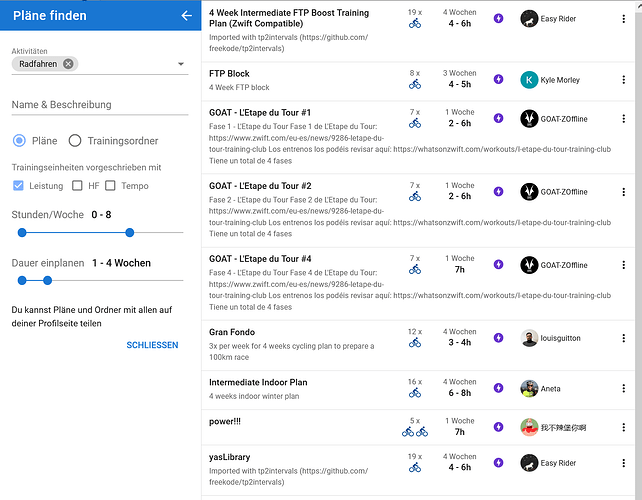Open three-dot menu for yasLibrary plan
Screen dimensions: 642x500
pyautogui.click(x=623, y=463)
